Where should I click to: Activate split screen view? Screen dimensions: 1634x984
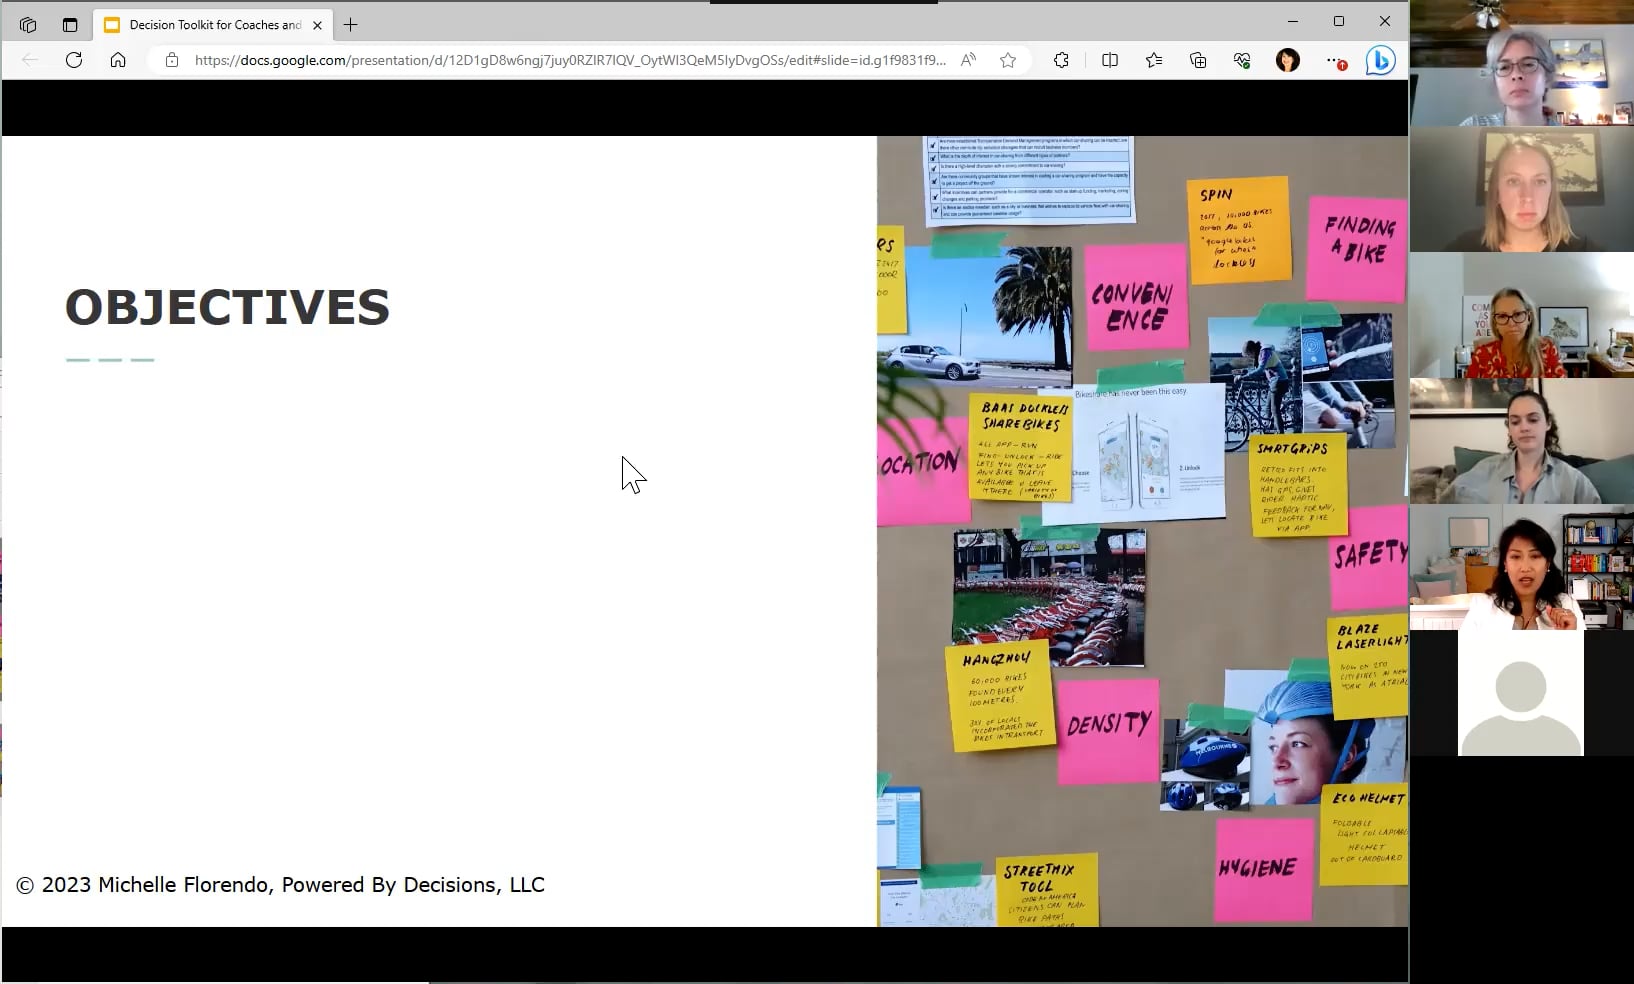click(x=1110, y=60)
